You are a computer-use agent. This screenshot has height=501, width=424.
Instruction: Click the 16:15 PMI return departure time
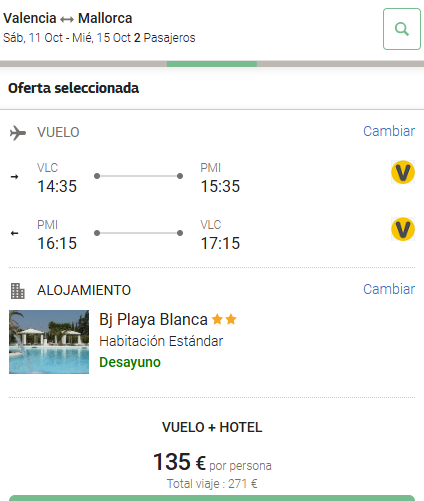(57, 243)
